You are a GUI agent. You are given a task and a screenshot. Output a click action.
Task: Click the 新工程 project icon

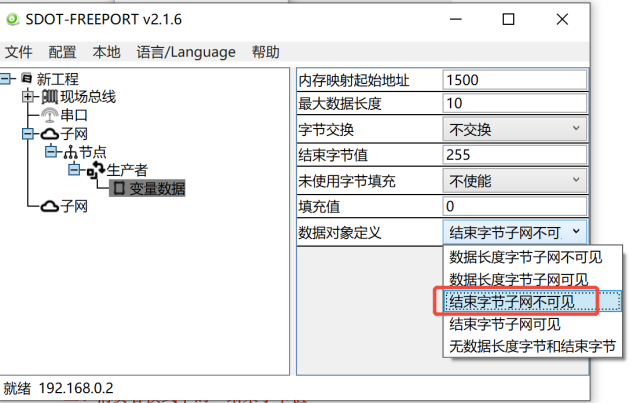pyautogui.click(x=26, y=79)
